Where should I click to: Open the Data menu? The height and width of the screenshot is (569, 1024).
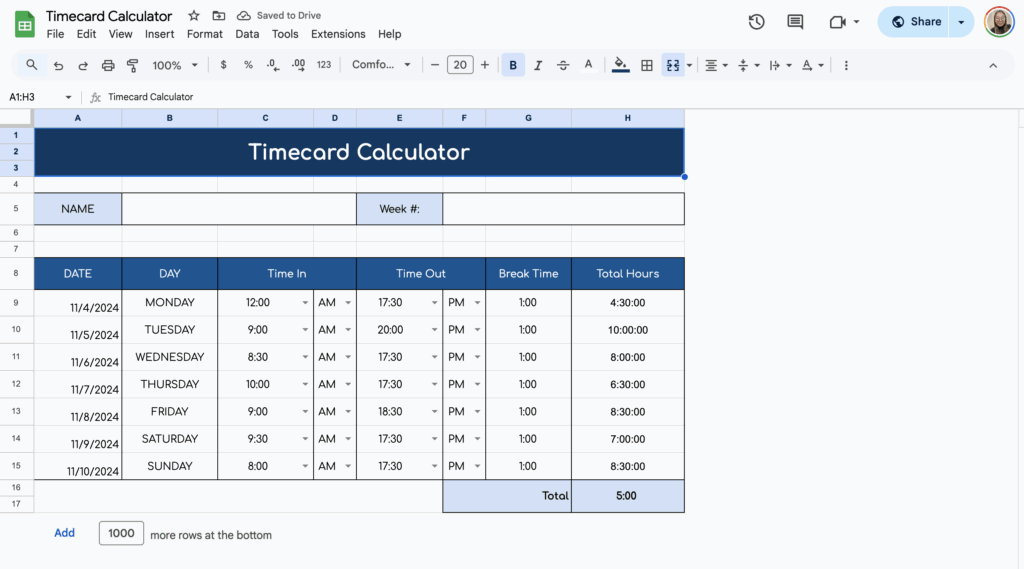tap(247, 34)
